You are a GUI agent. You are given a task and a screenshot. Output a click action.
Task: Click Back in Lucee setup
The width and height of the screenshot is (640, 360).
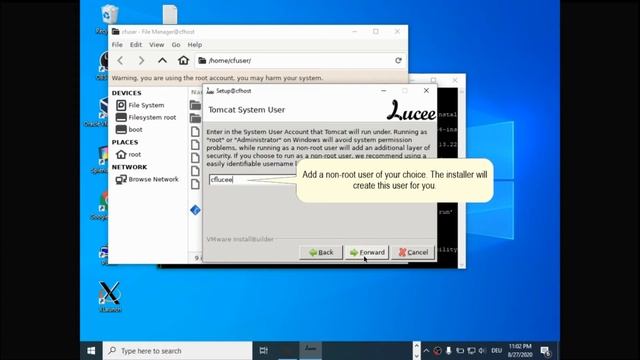click(321, 252)
